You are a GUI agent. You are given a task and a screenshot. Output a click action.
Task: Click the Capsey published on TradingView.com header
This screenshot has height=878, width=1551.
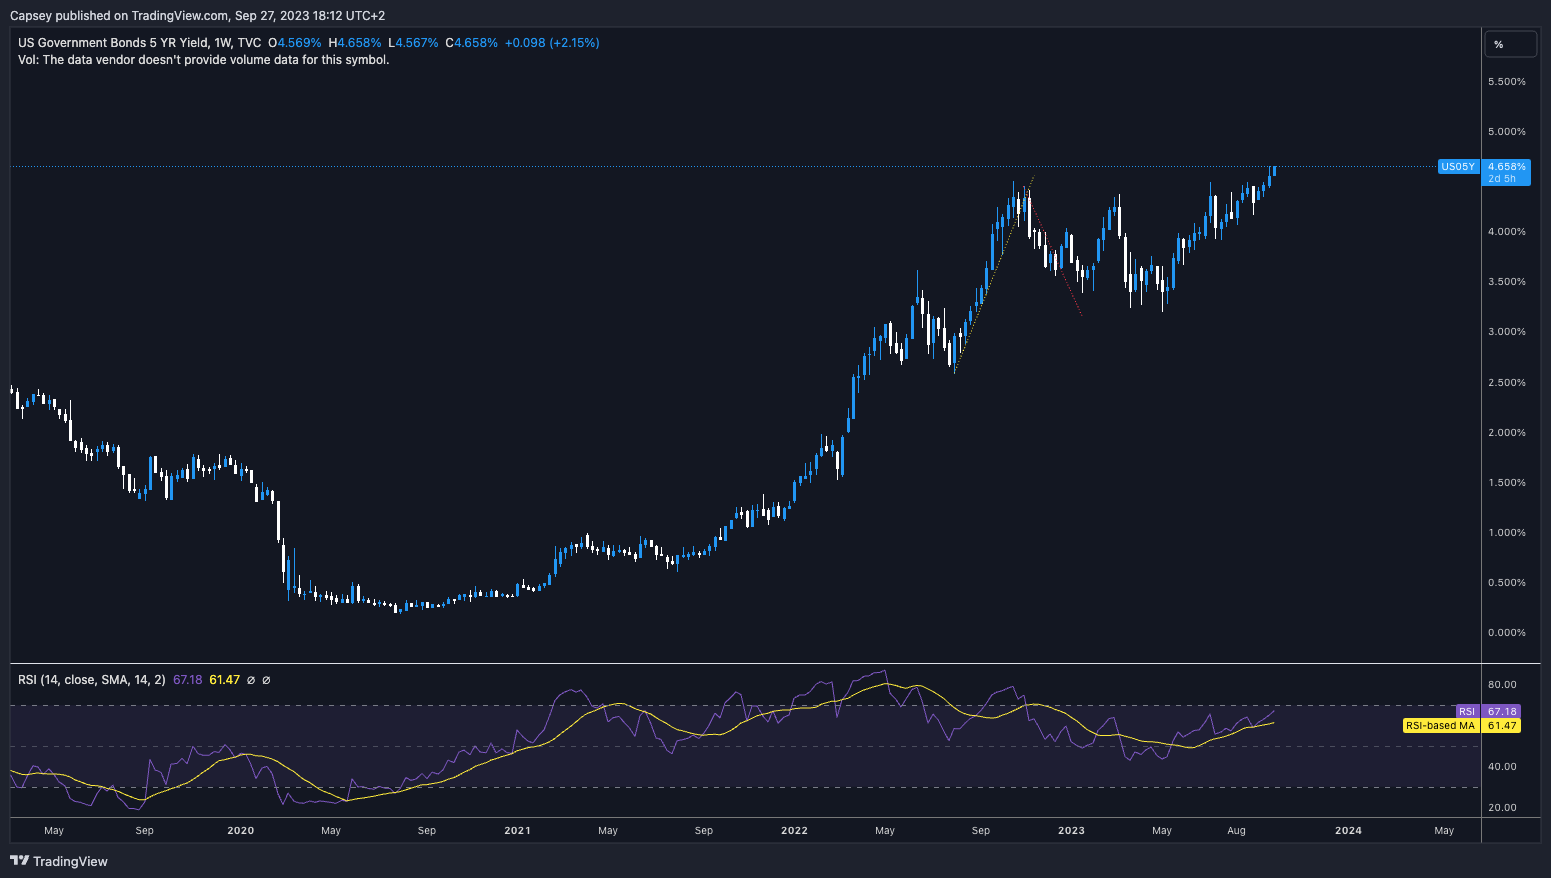pos(197,16)
